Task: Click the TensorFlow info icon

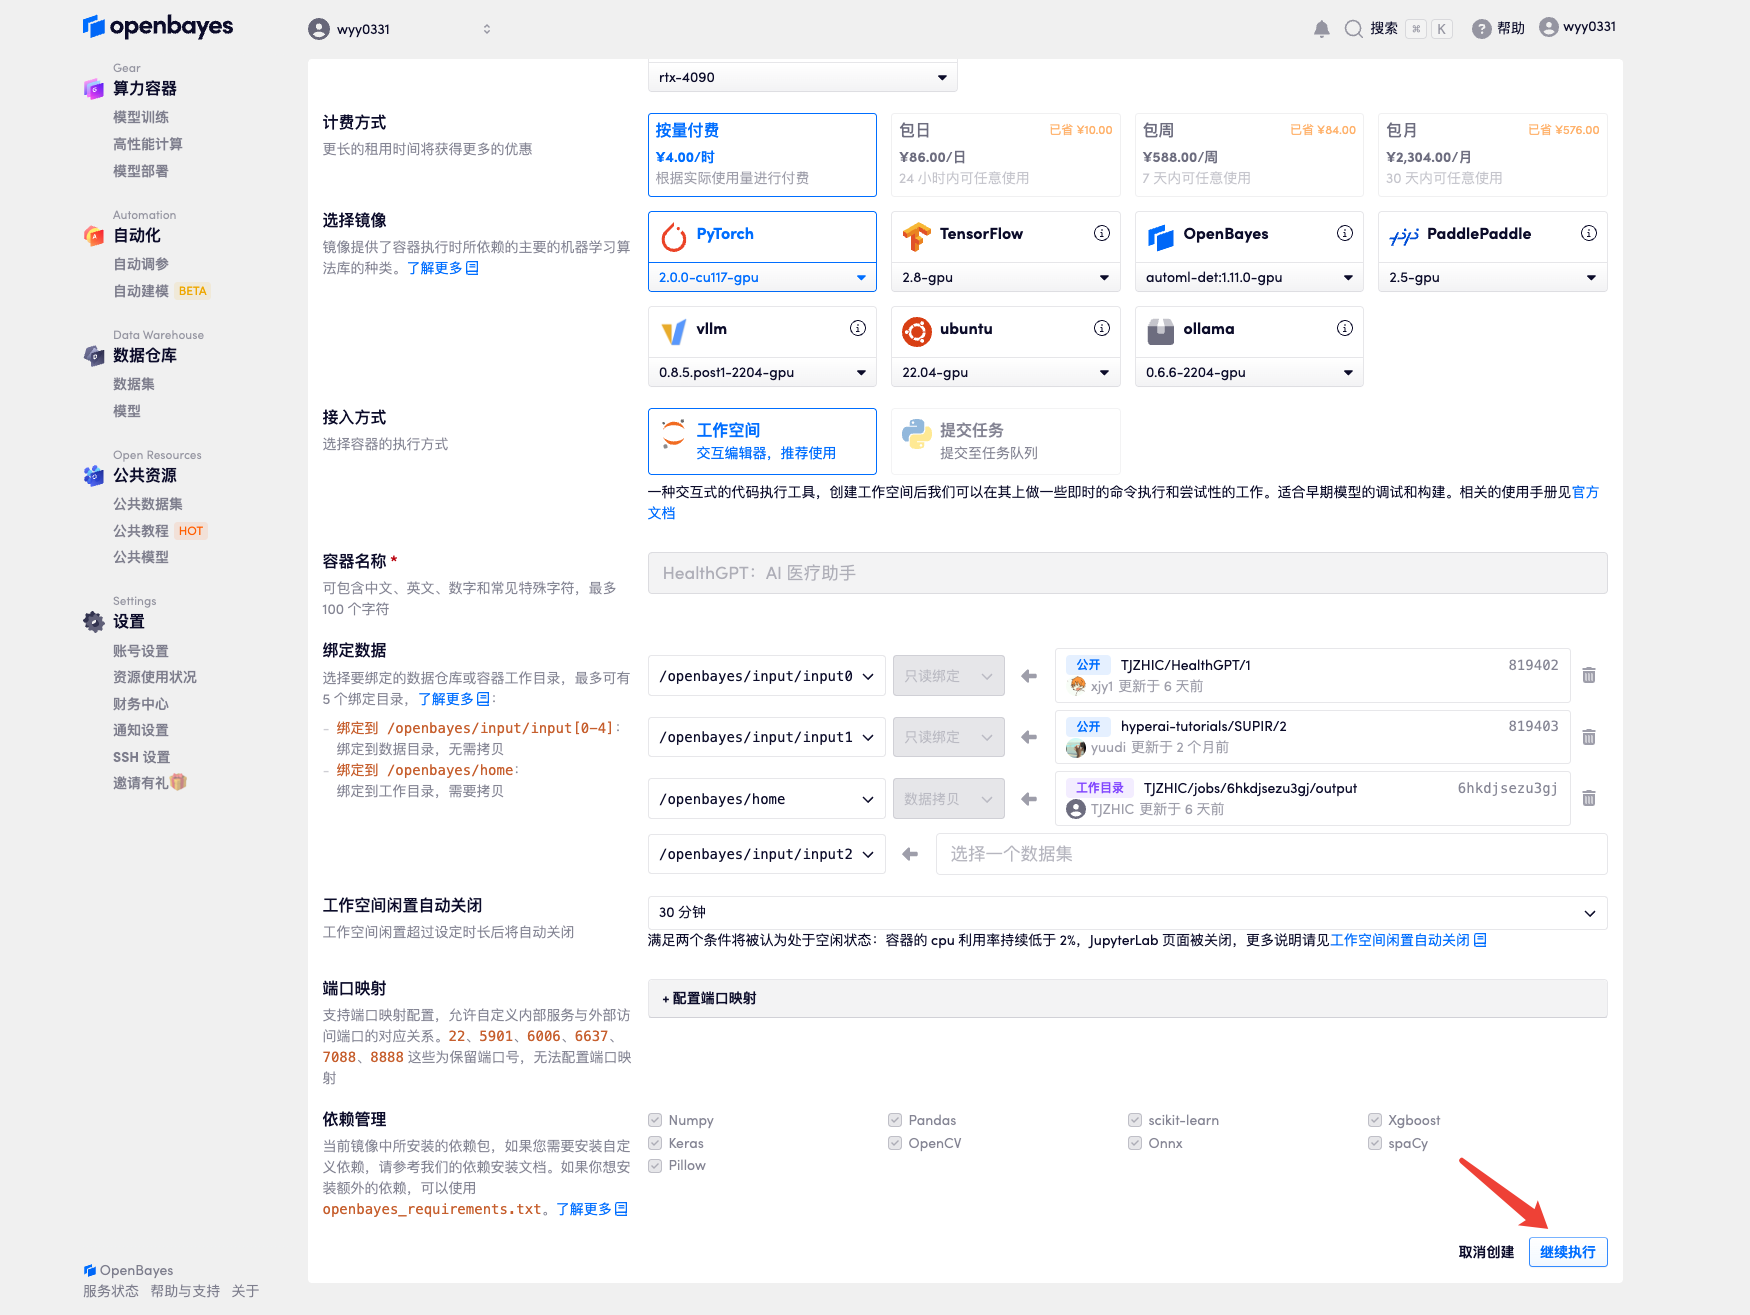Action: (x=1101, y=233)
